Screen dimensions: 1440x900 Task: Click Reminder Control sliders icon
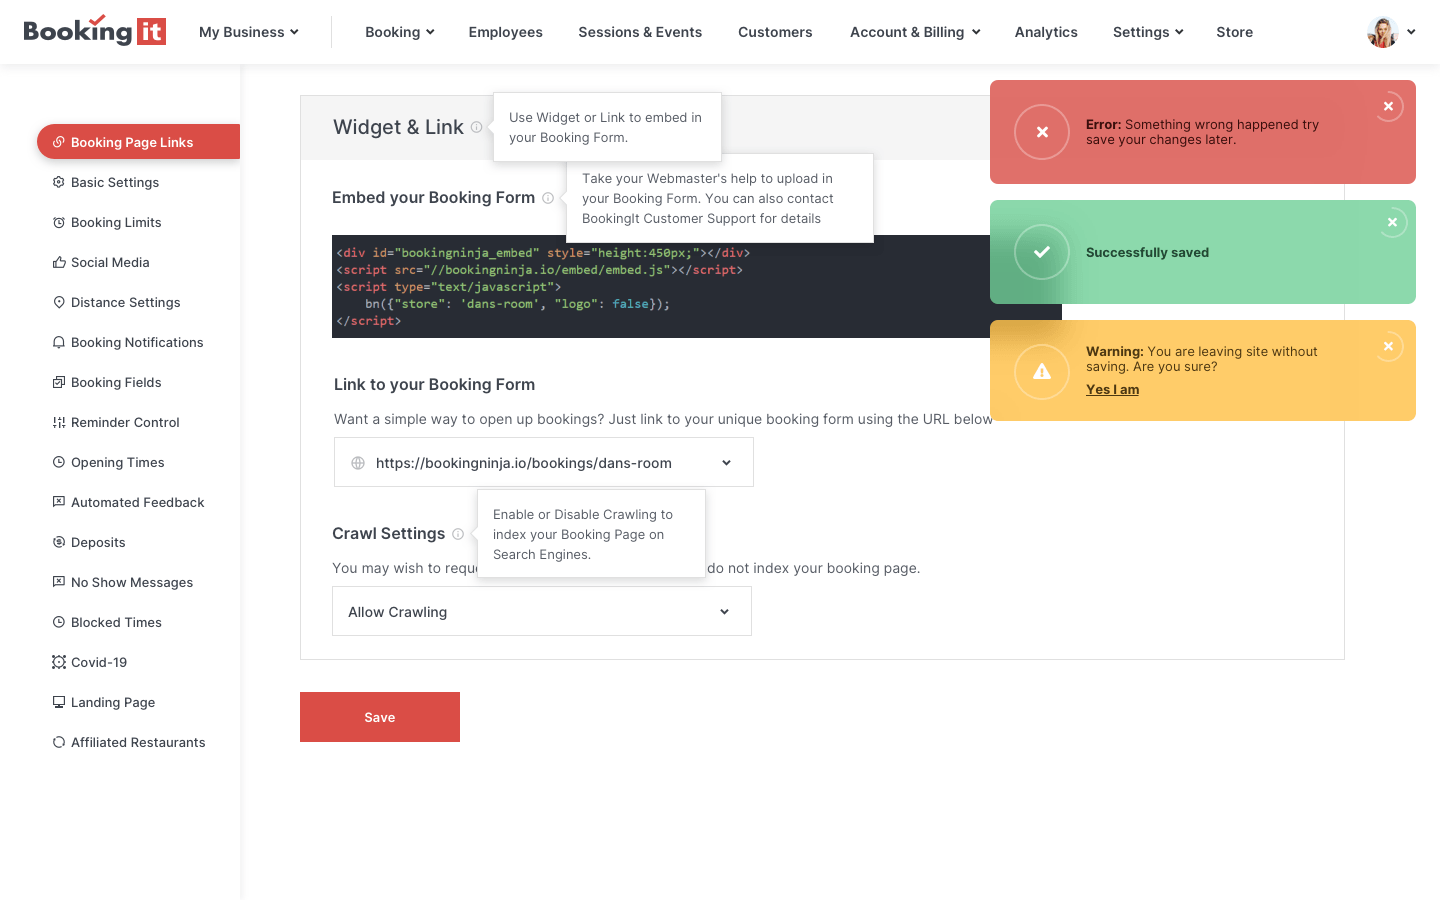(59, 422)
